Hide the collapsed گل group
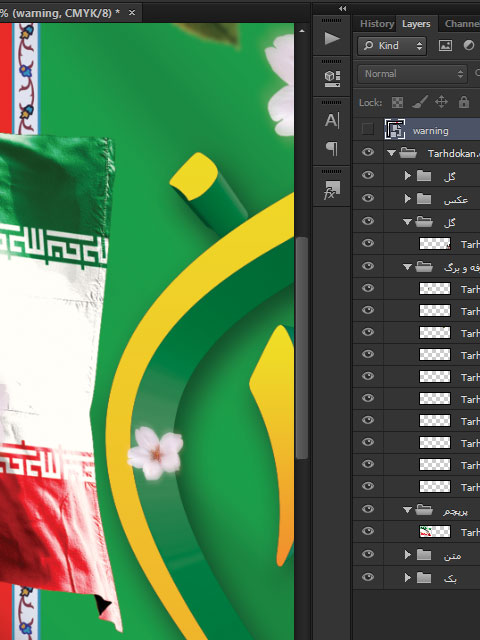The height and width of the screenshot is (640, 480). (x=368, y=176)
